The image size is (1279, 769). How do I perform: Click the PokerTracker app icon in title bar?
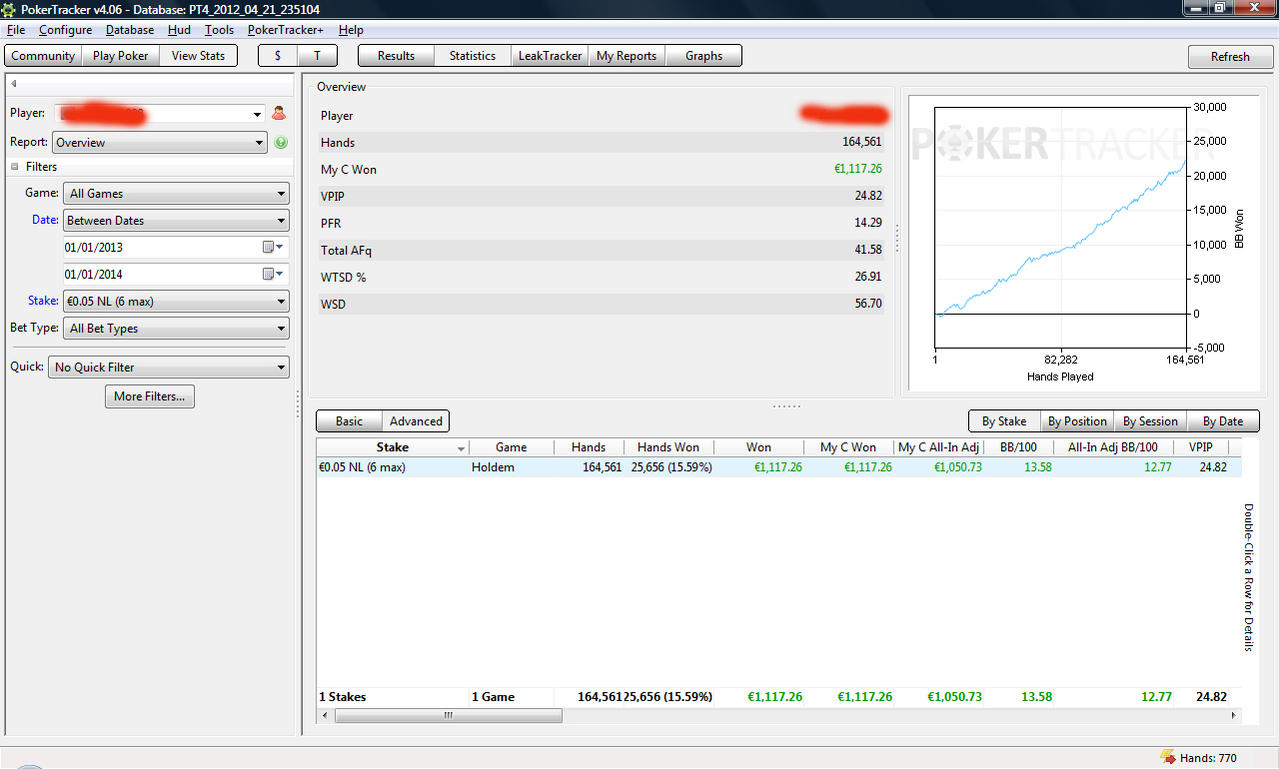click(x=9, y=9)
